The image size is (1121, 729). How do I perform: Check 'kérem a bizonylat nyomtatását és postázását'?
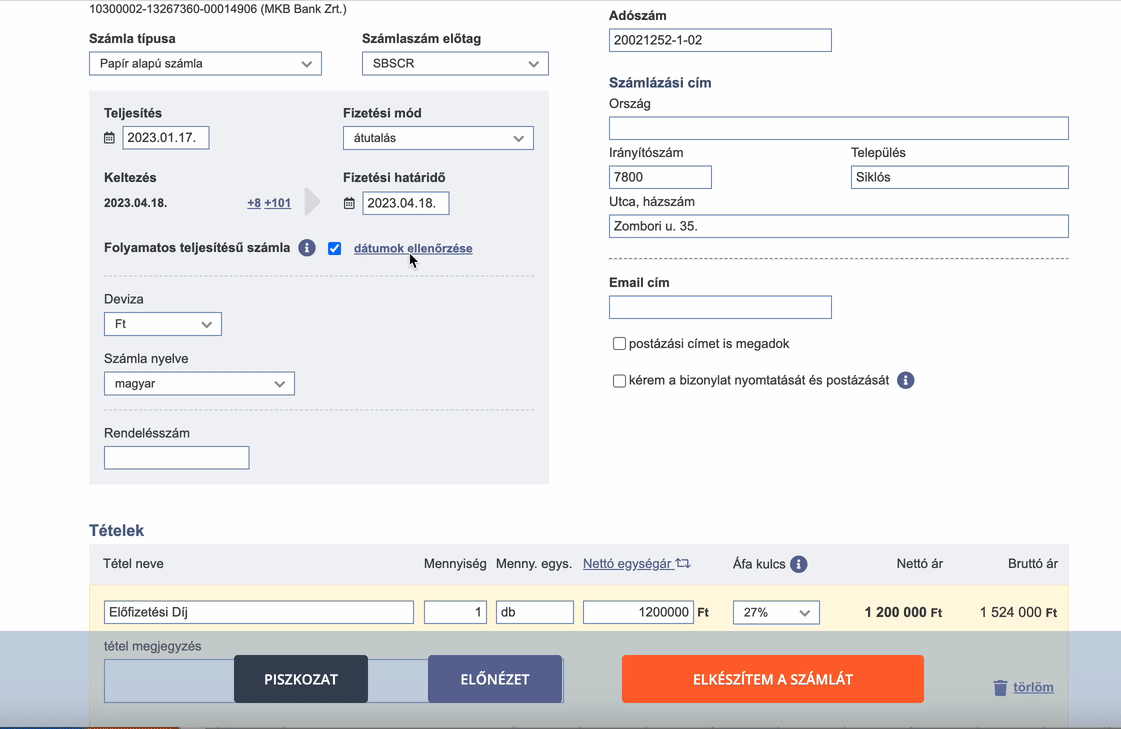619,380
